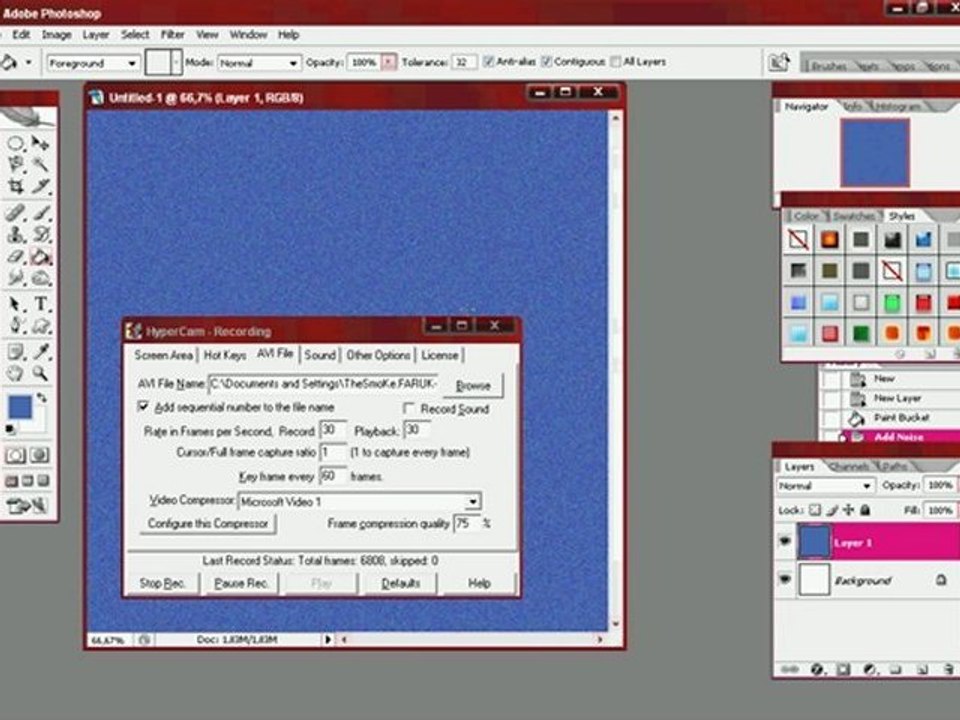Select the Type tool

click(x=40, y=304)
